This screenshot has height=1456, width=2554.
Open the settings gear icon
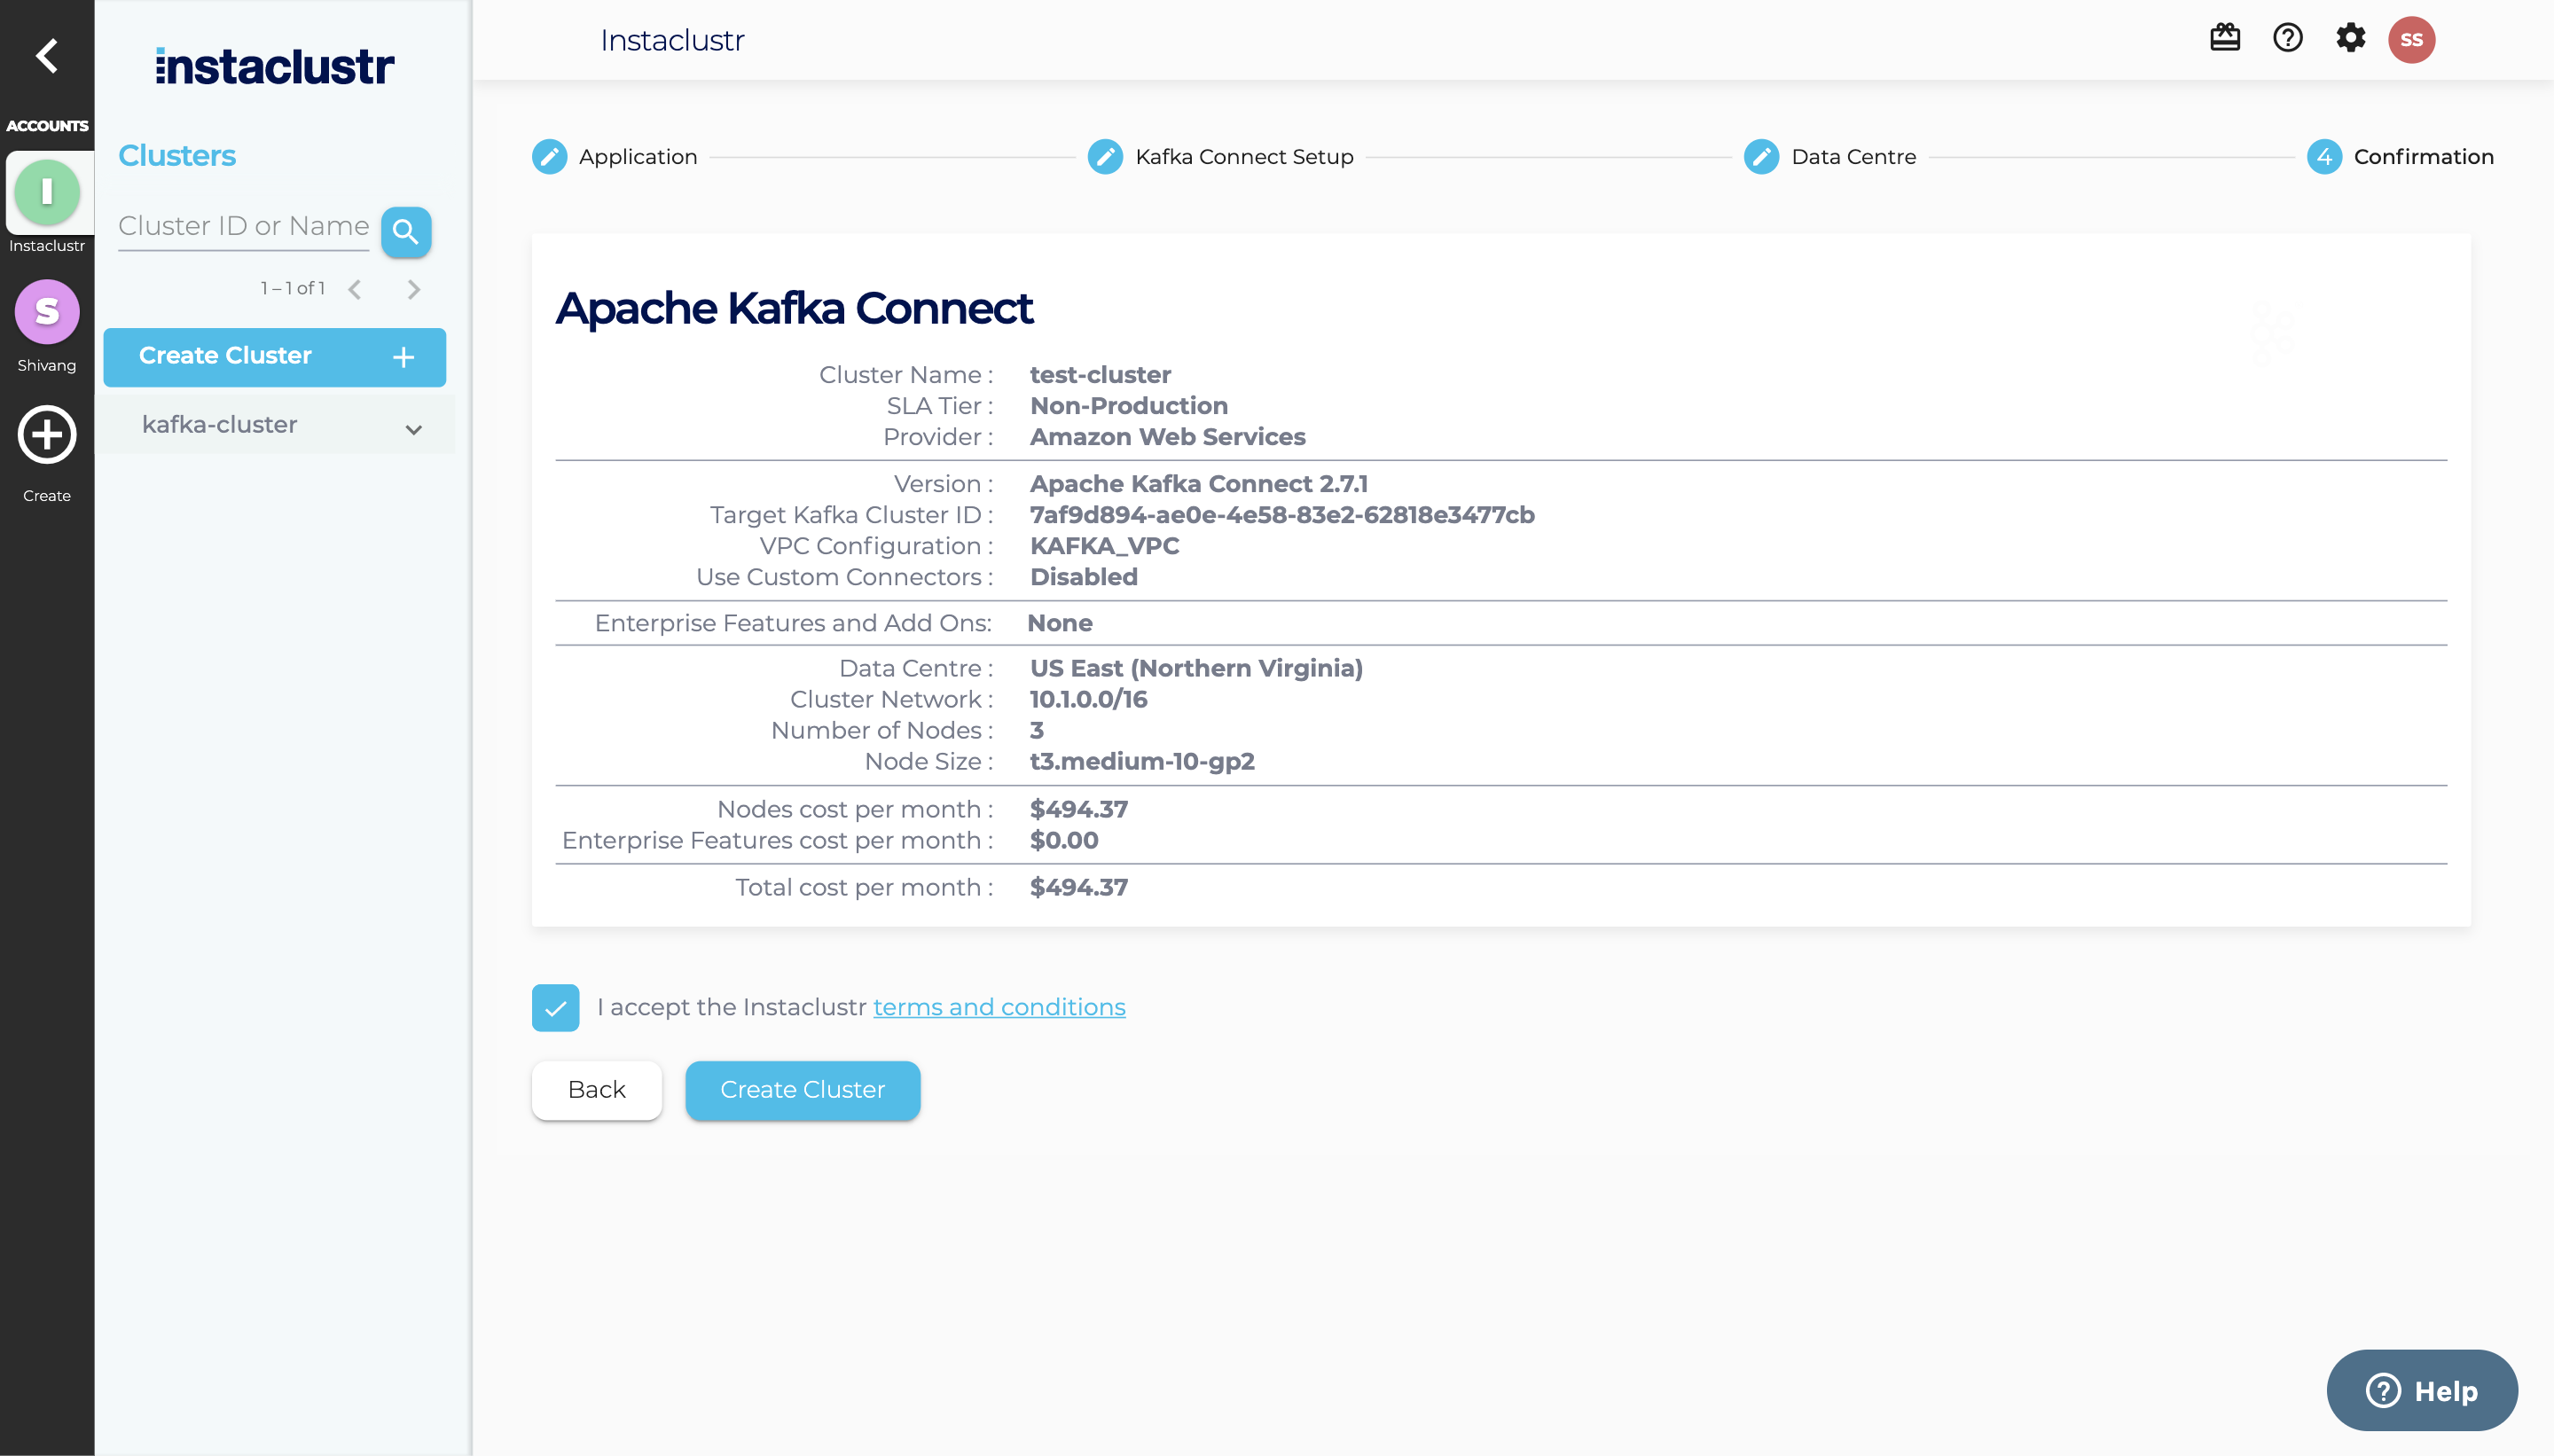pos(2350,39)
